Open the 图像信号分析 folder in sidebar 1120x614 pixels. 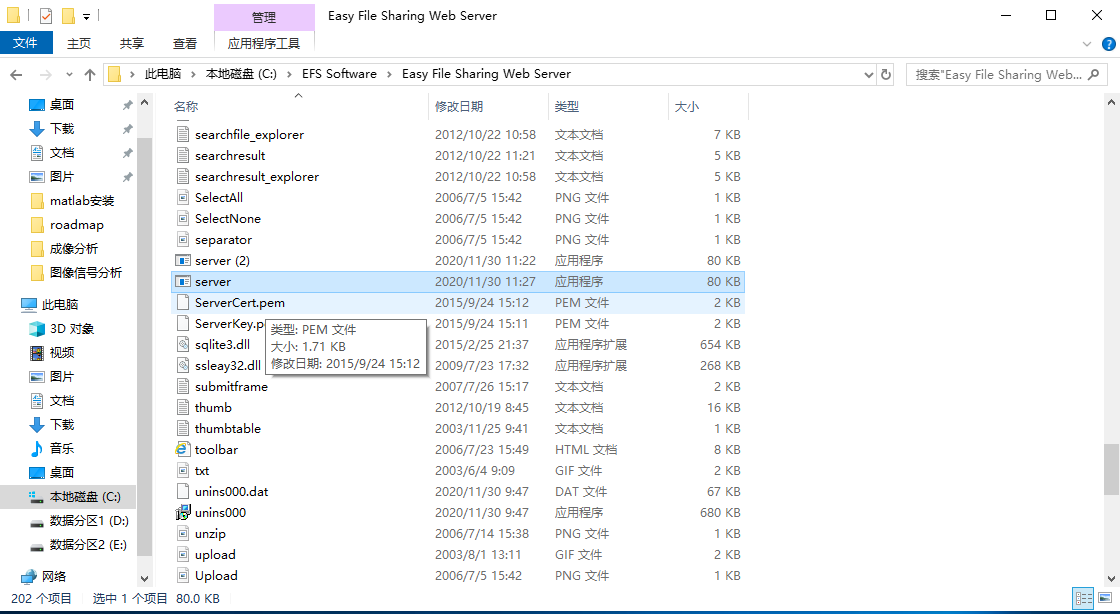point(86,273)
